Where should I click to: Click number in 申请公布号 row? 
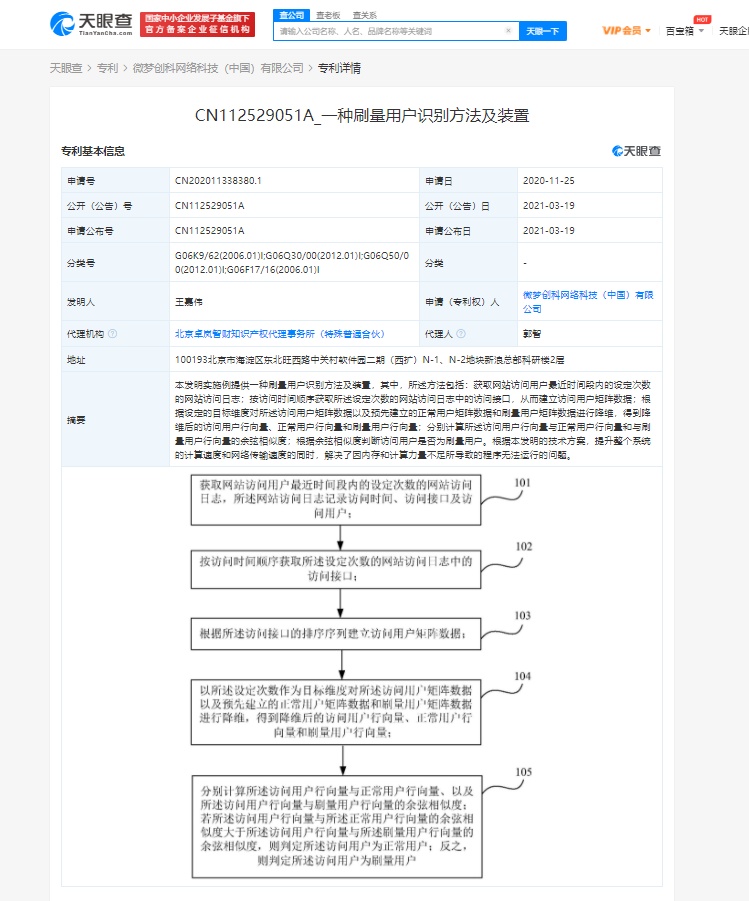210,230
